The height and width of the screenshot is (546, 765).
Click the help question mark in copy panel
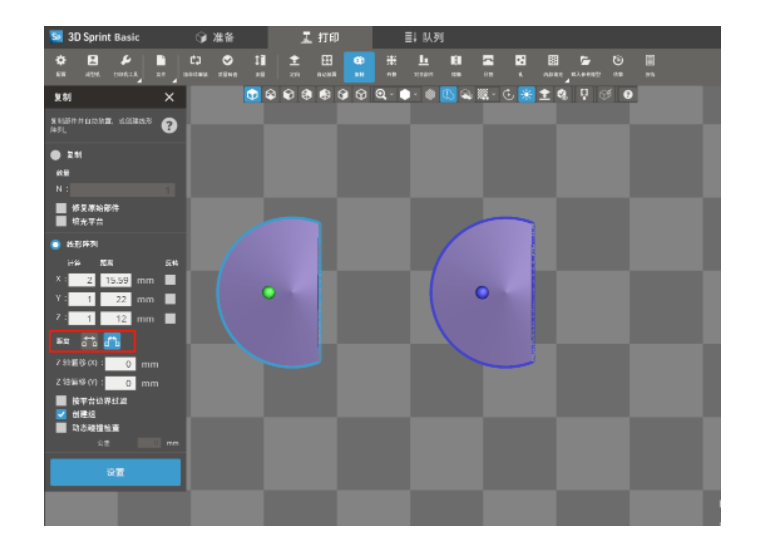coord(169,125)
